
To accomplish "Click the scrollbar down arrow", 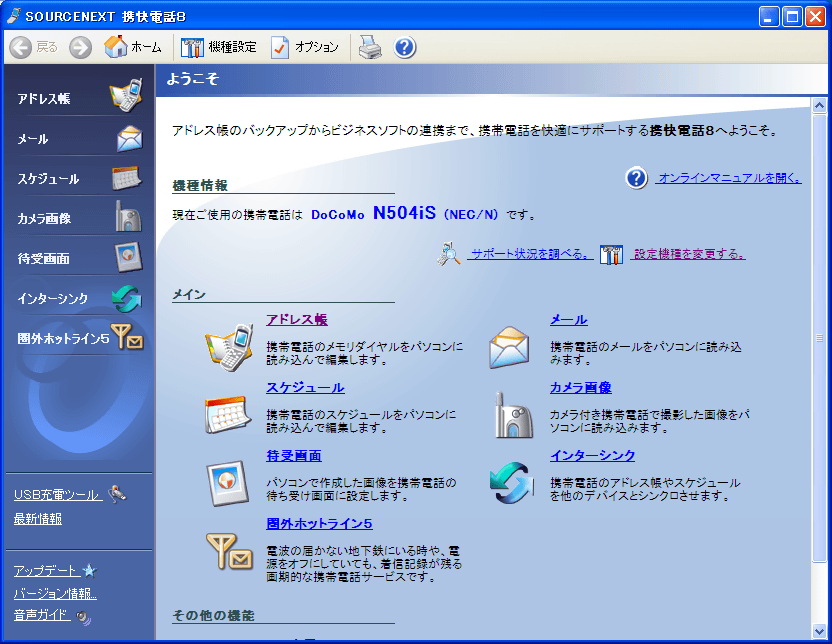I will (819, 631).
